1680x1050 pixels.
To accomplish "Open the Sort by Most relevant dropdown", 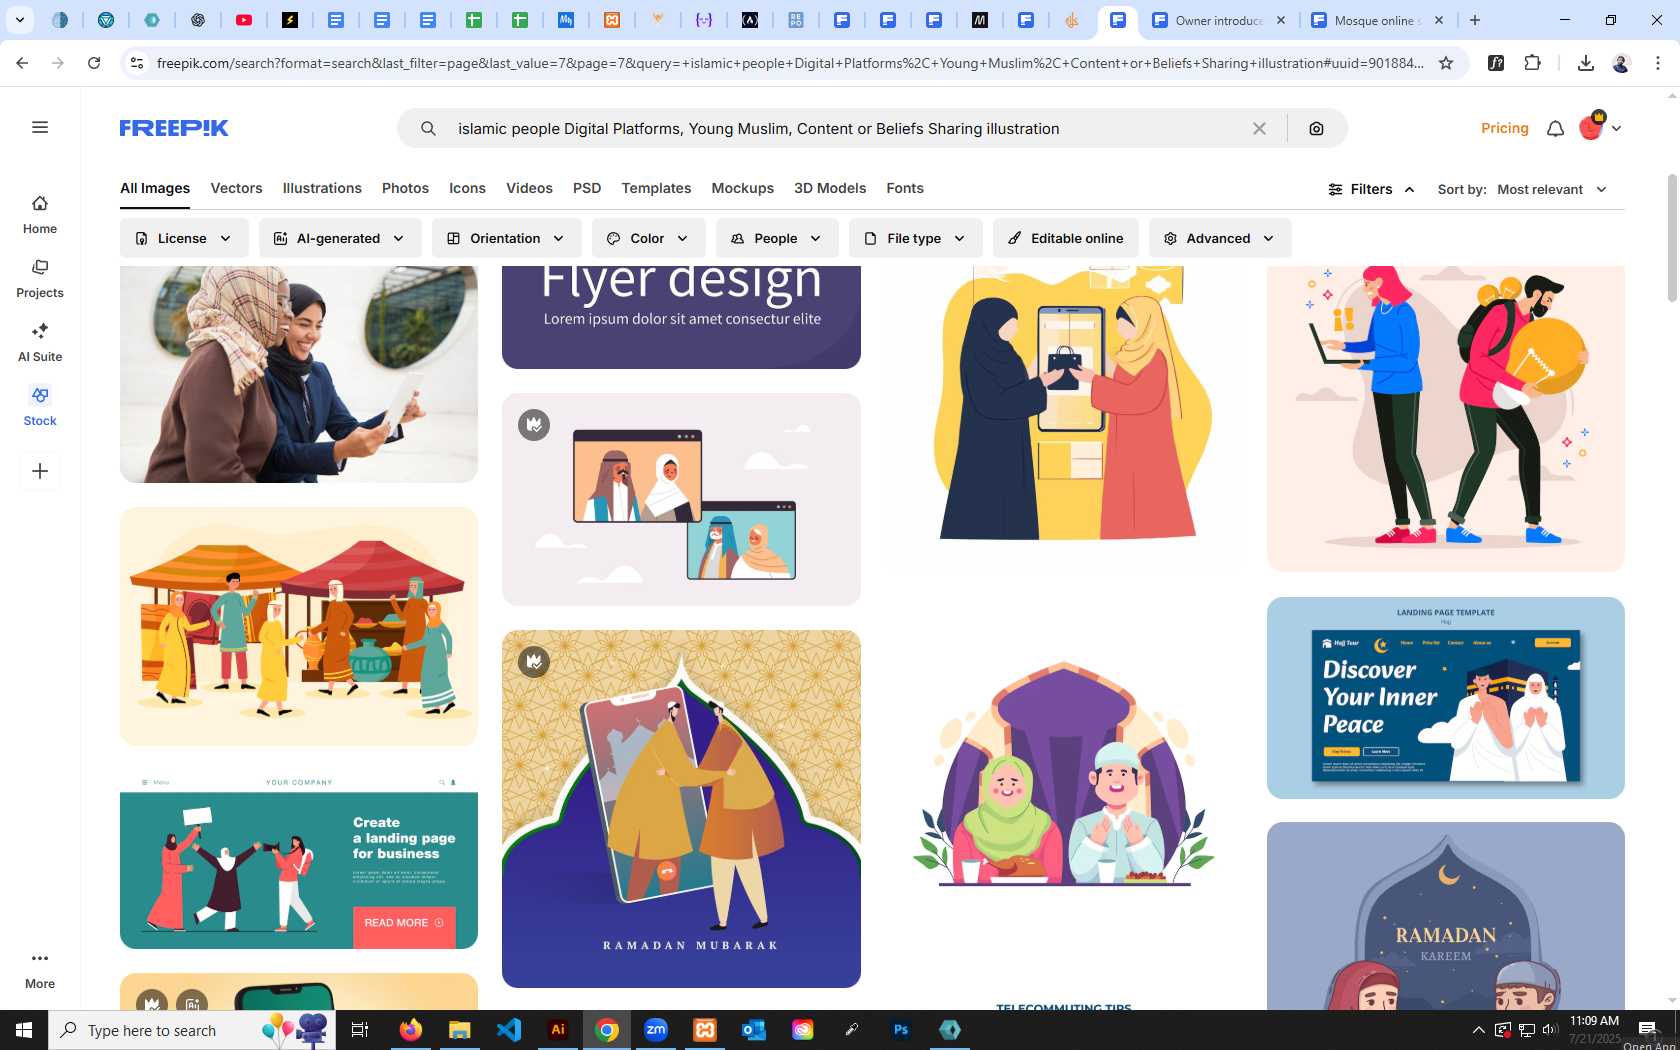I will 1552,189.
